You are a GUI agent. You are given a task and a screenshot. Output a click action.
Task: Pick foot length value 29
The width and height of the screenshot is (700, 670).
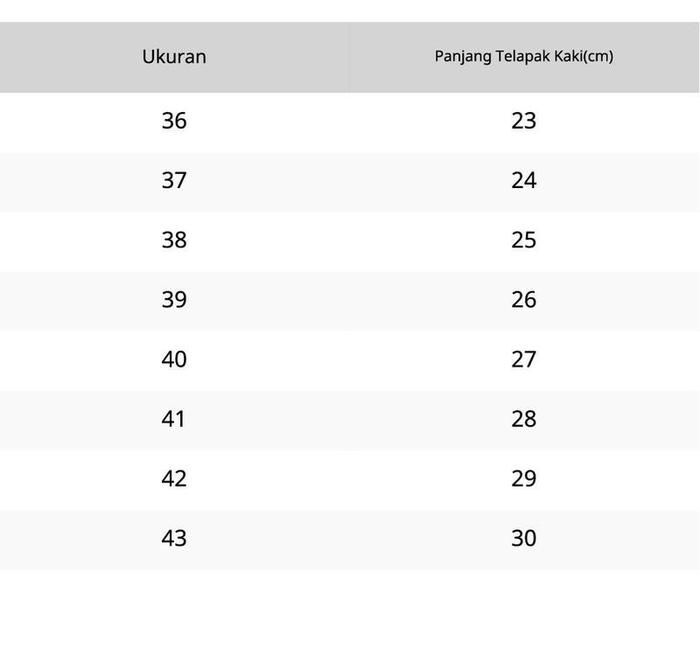524,479
